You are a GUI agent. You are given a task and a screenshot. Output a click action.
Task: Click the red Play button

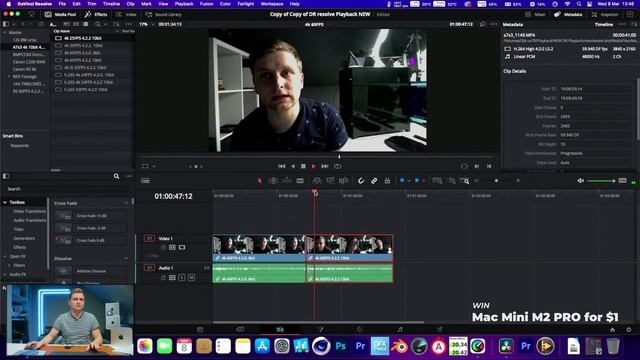(313, 166)
